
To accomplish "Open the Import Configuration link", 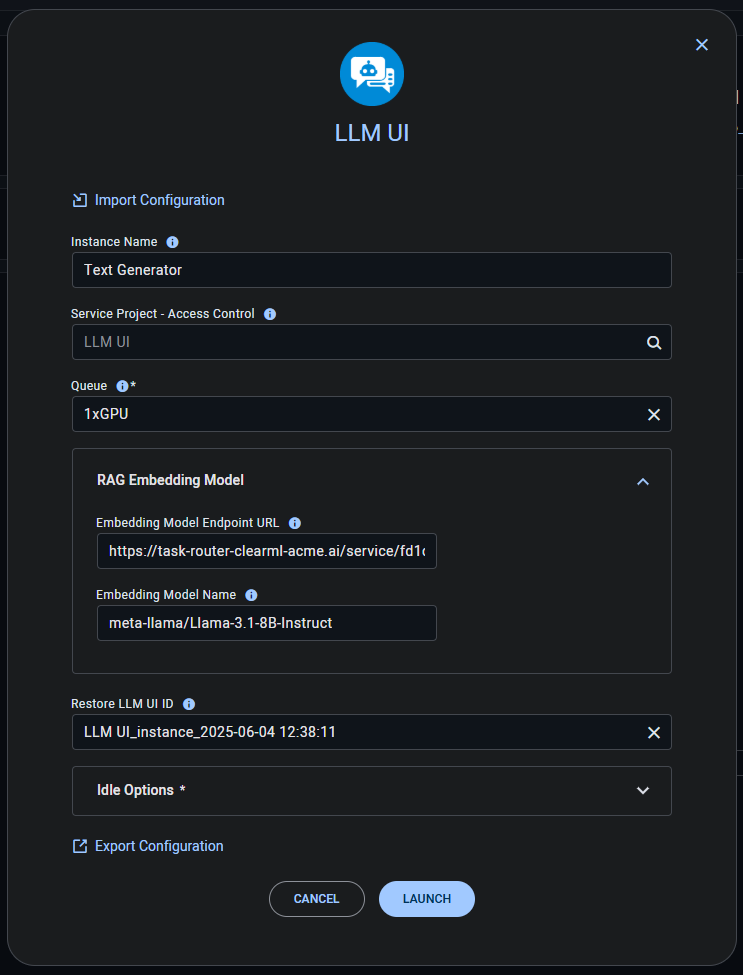I will (159, 199).
